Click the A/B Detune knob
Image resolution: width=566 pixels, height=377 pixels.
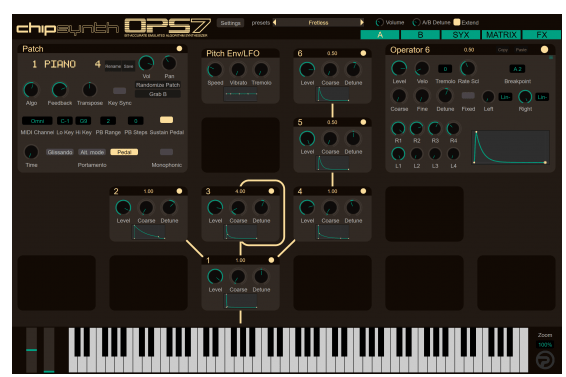(x=416, y=22)
